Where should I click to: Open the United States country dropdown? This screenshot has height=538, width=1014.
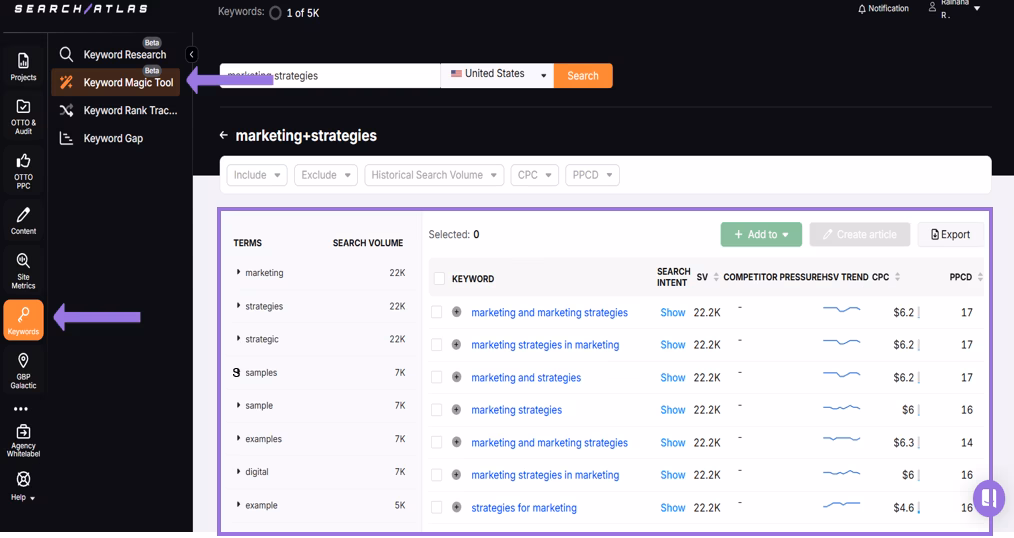click(497, 75)
